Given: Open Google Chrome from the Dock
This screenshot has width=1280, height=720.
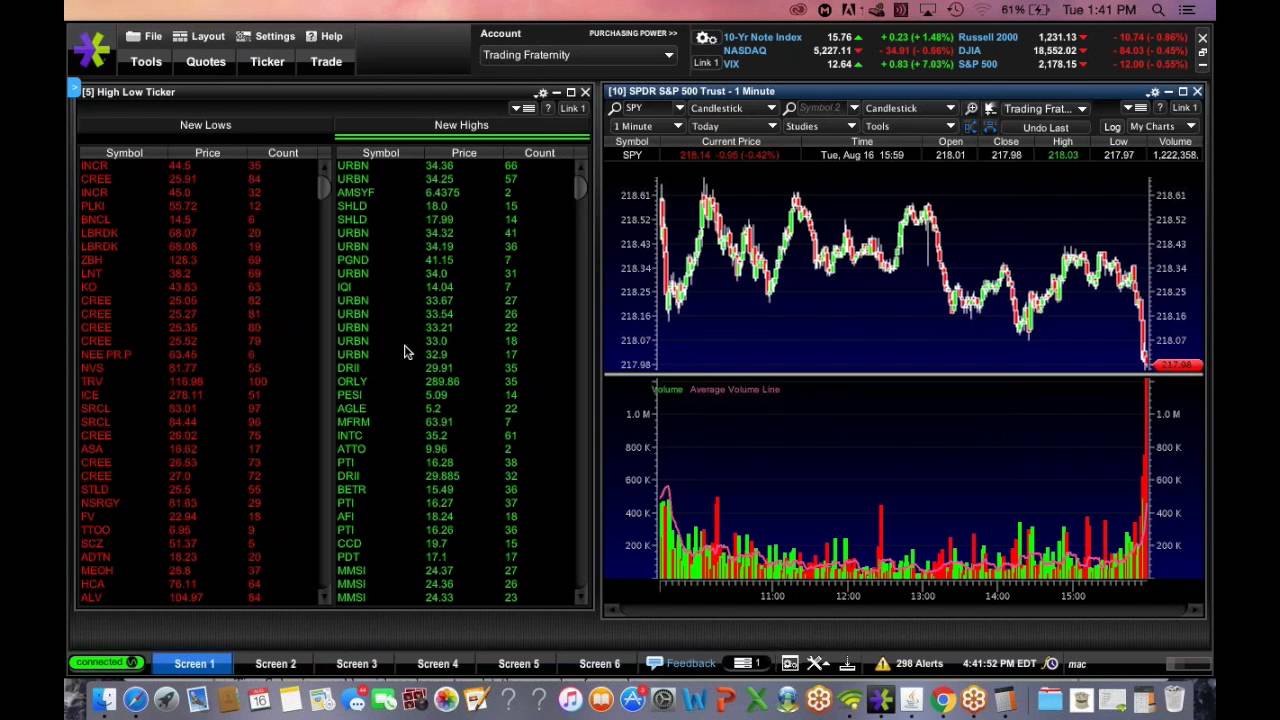Looking at the screenshot, I should [942, 700].
